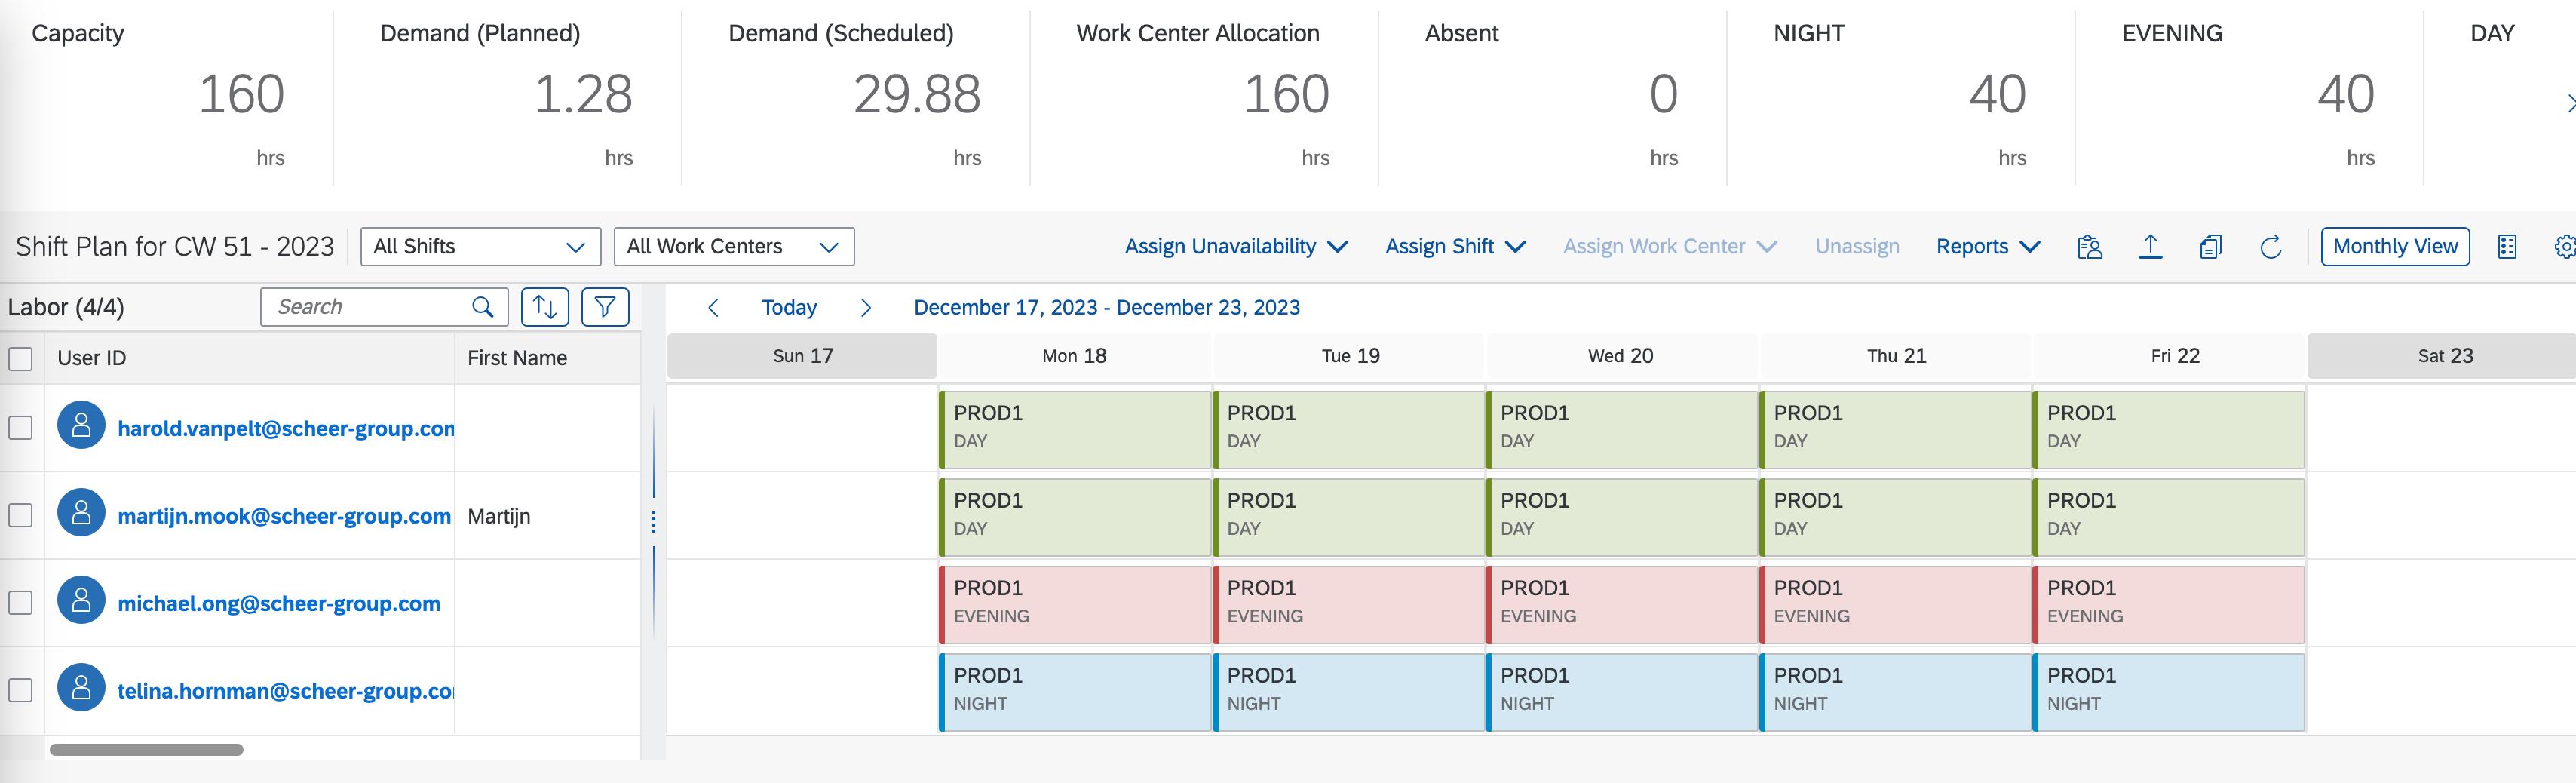Screen dimensions: 2576x783
Task: Expand the All Work Centers dropdown
Action: 734,247
